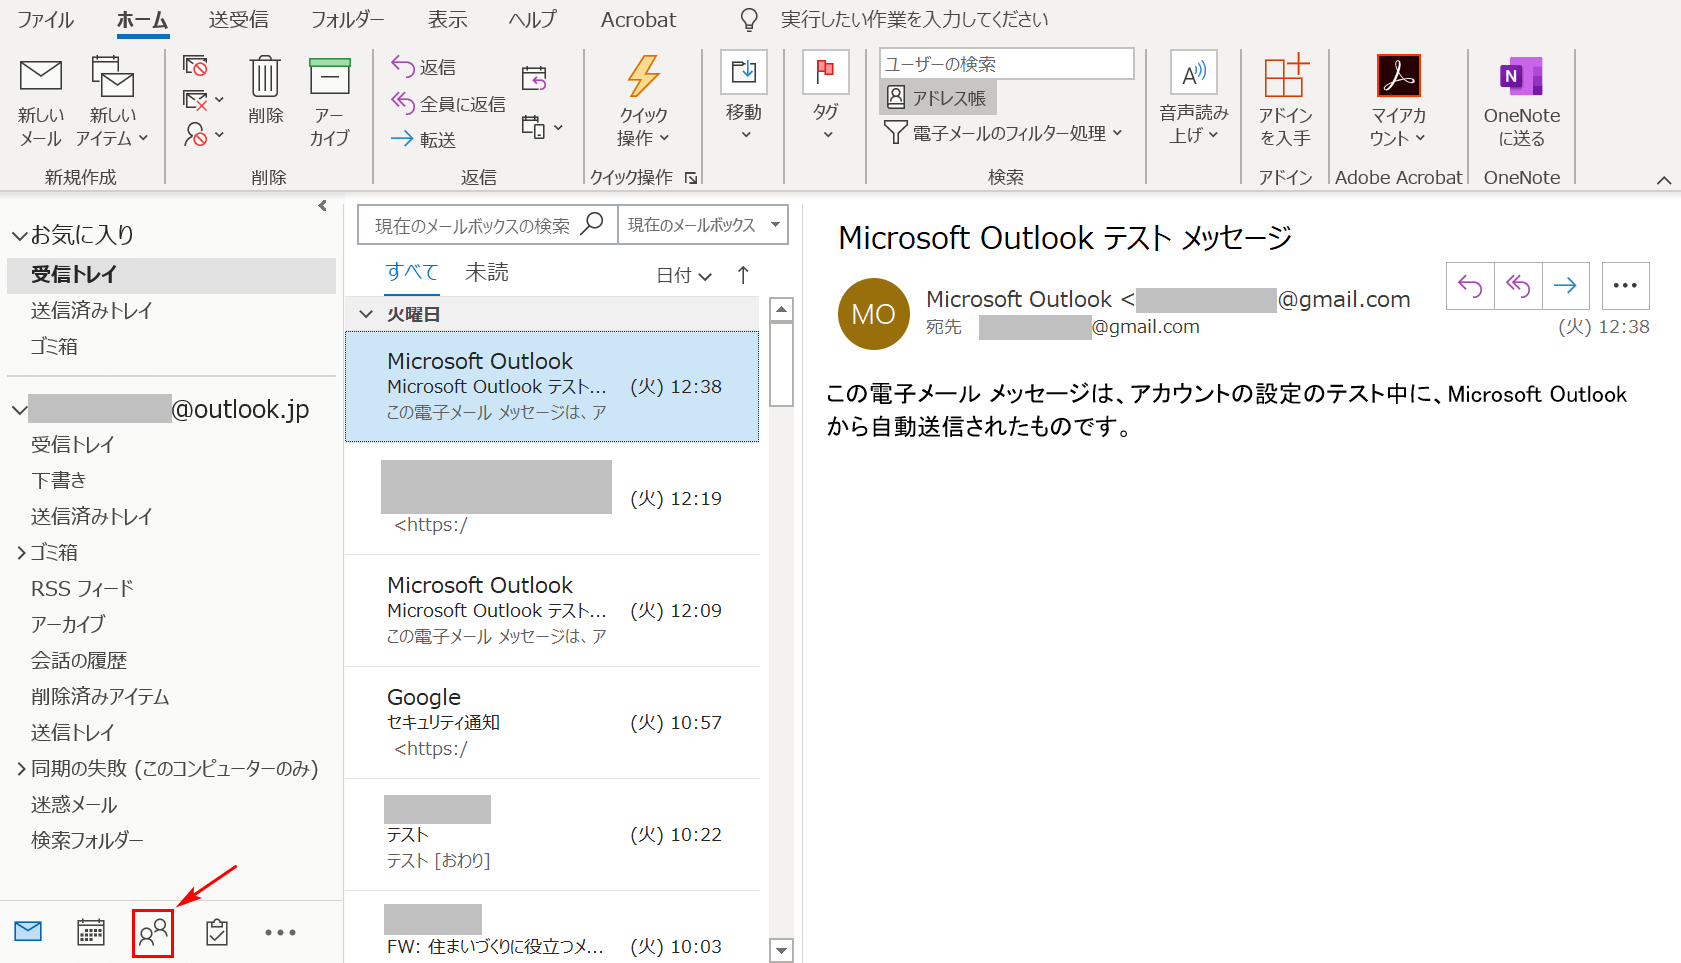Launch the クイック操作 dialog launcher
The height and width of the screenshot is (963, 1681).
pos(691,178)
